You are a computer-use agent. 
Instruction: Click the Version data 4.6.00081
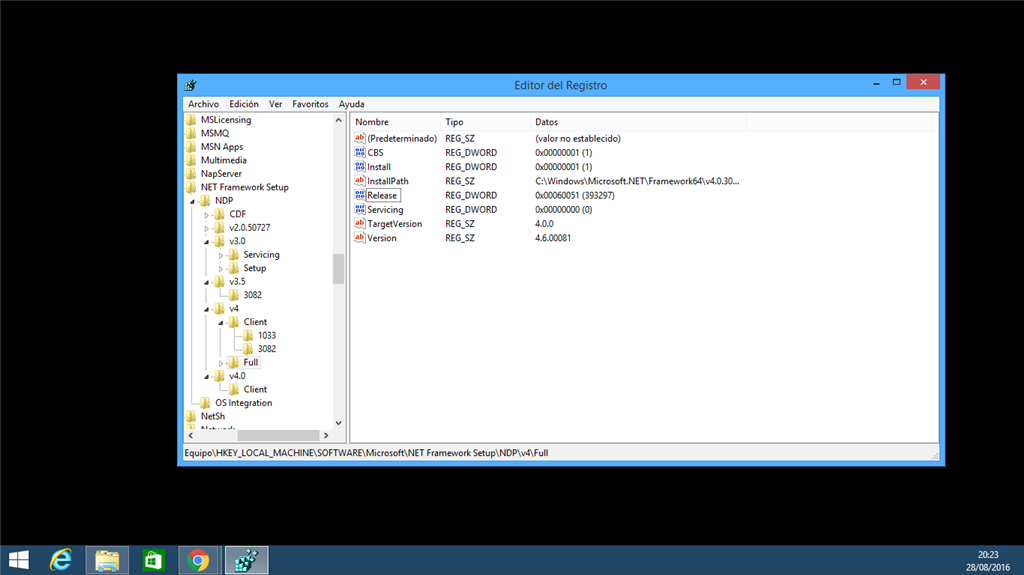pyautogui.click(x=553, y=238)
